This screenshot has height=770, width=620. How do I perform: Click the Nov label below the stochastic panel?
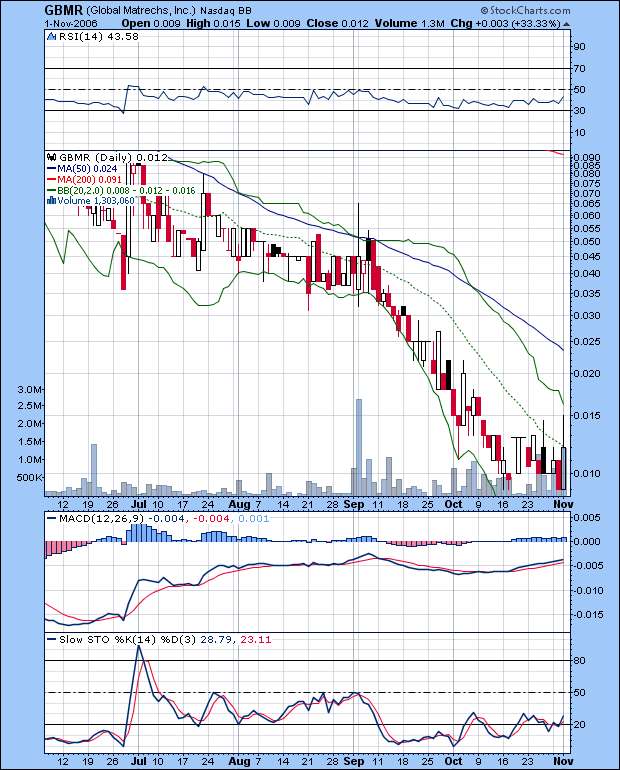click(x=563, y=762)
